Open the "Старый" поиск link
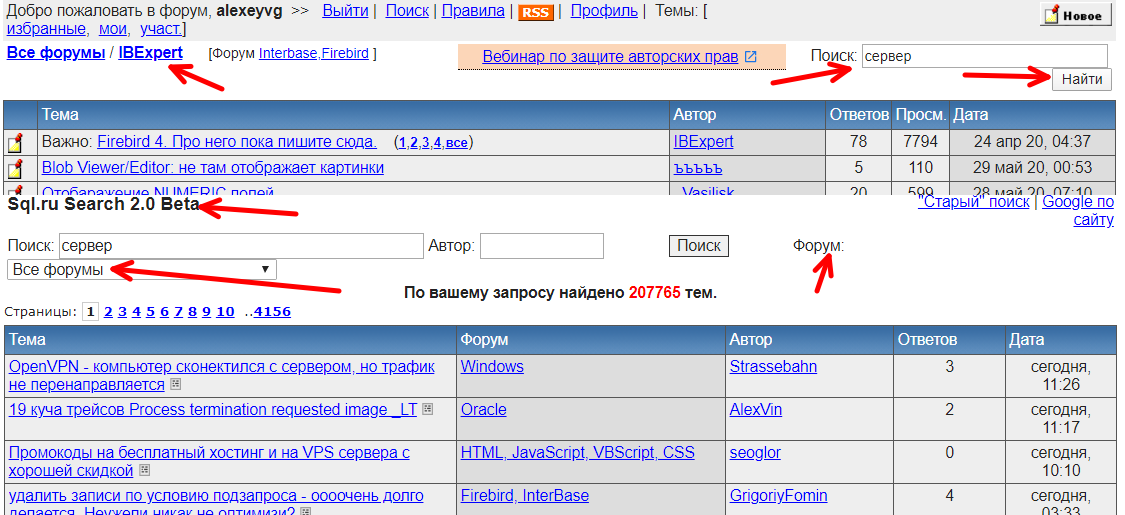This screenshot has width=1125, height=515. 973,202
